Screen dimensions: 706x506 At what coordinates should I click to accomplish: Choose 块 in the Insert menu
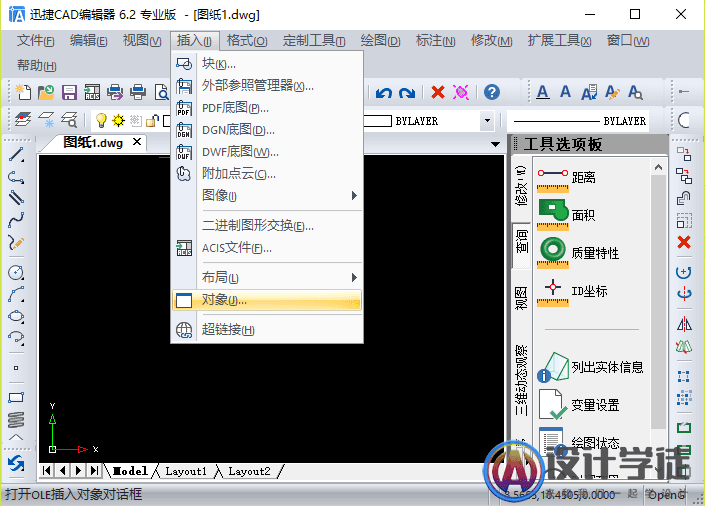coord(267,64)
